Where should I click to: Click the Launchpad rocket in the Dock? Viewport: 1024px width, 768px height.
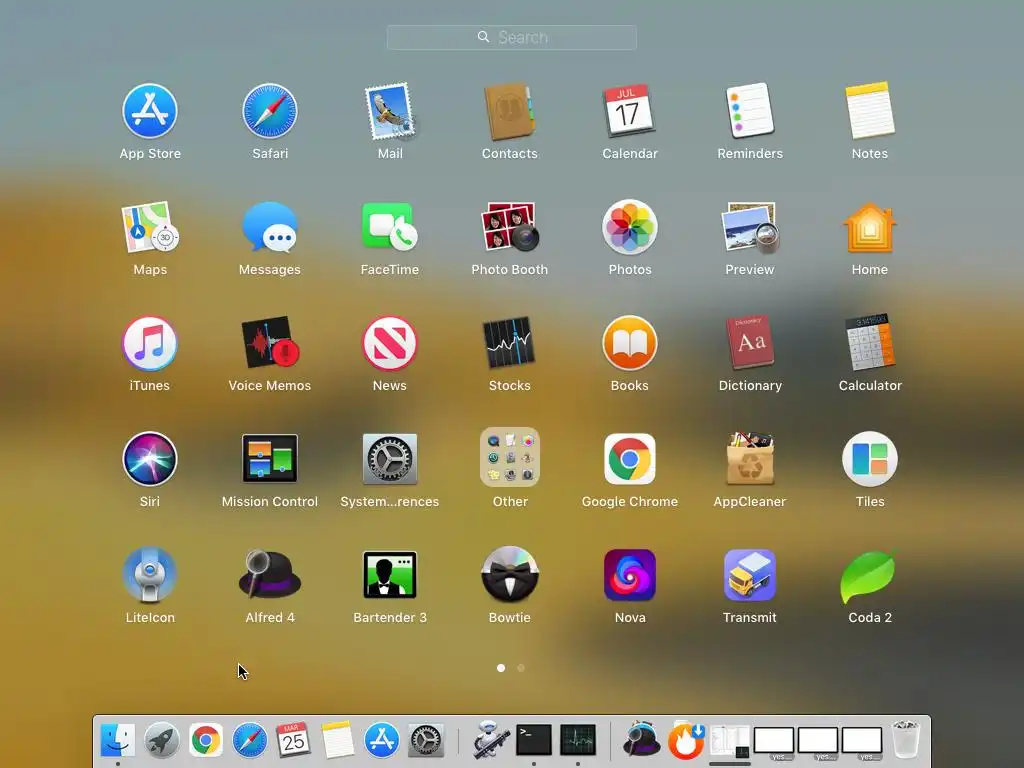click(161, 740)
